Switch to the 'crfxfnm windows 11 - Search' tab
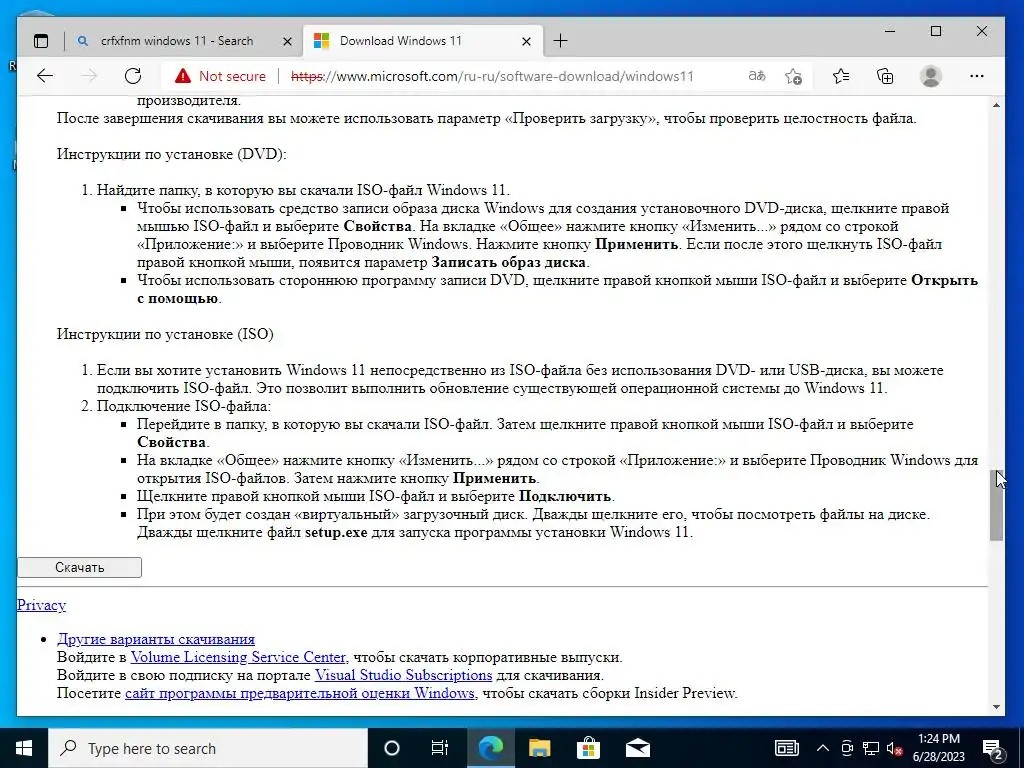The height and width of the screenshot is (768, 1024). (176, 41)
